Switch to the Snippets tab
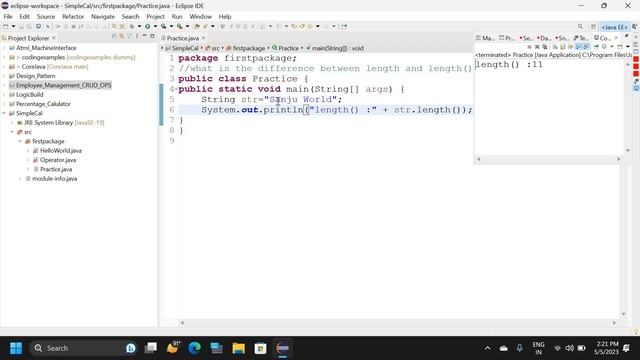The height and width of the screenshot is (360, 640). point(562,38)
